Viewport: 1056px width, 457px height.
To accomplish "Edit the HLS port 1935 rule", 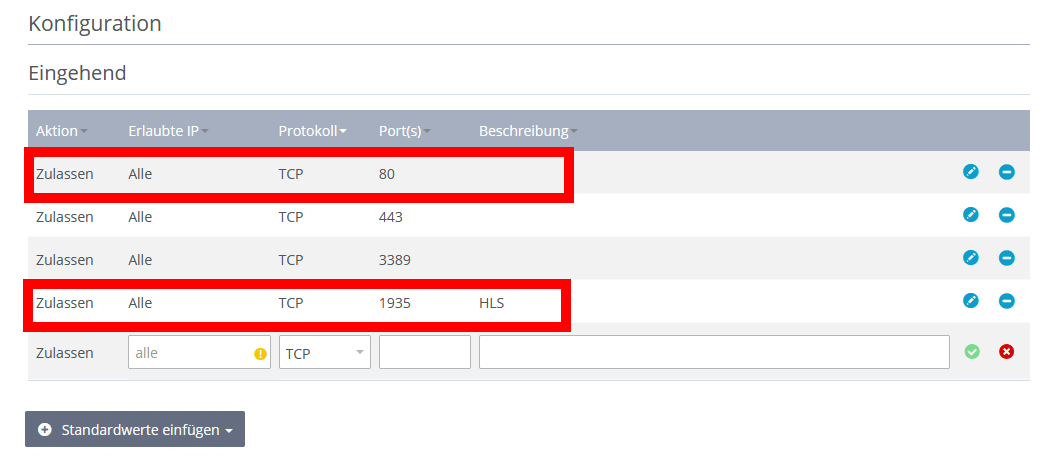I will point(970,301).
